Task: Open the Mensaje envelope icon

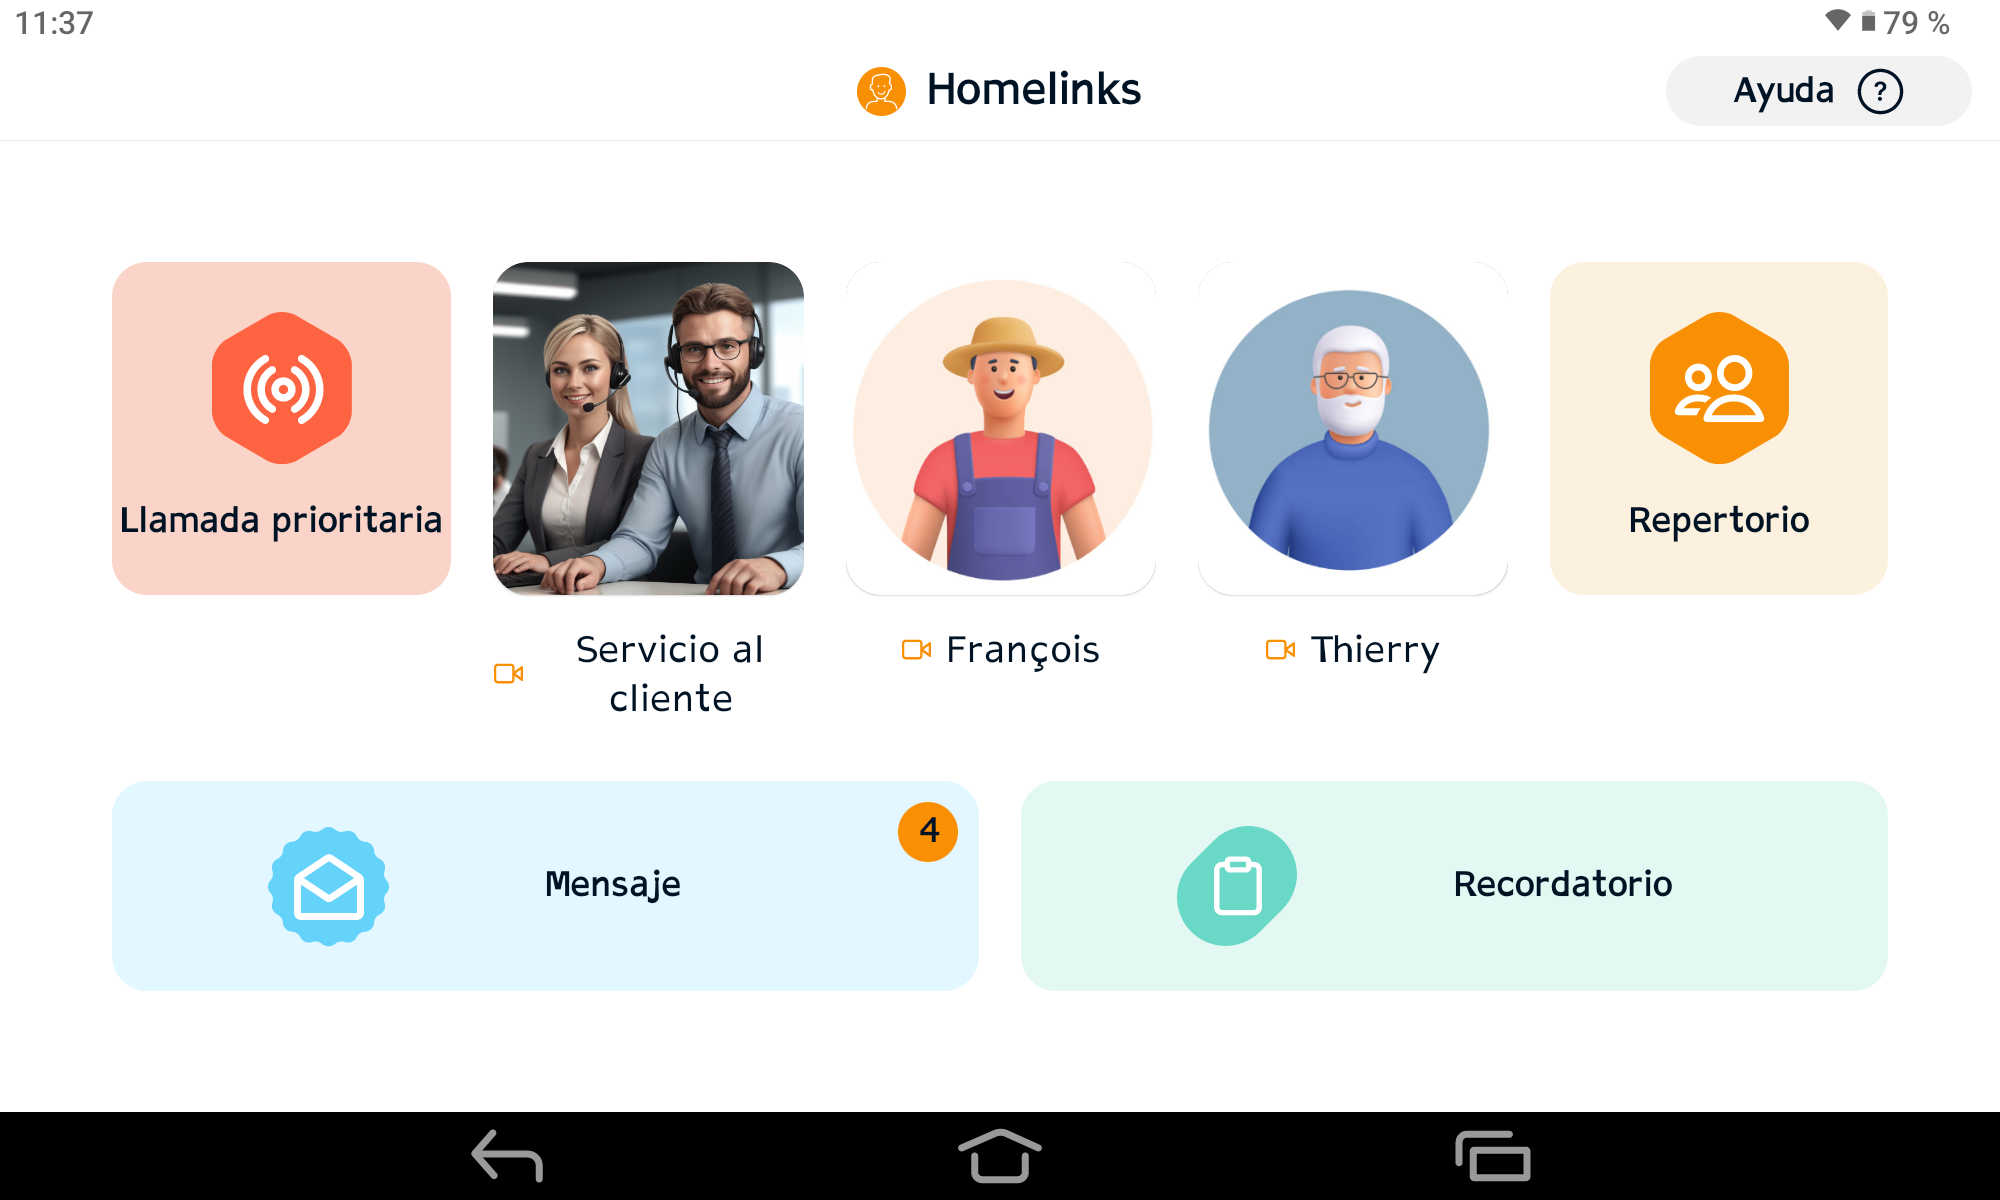Action: tap(328, 886)
